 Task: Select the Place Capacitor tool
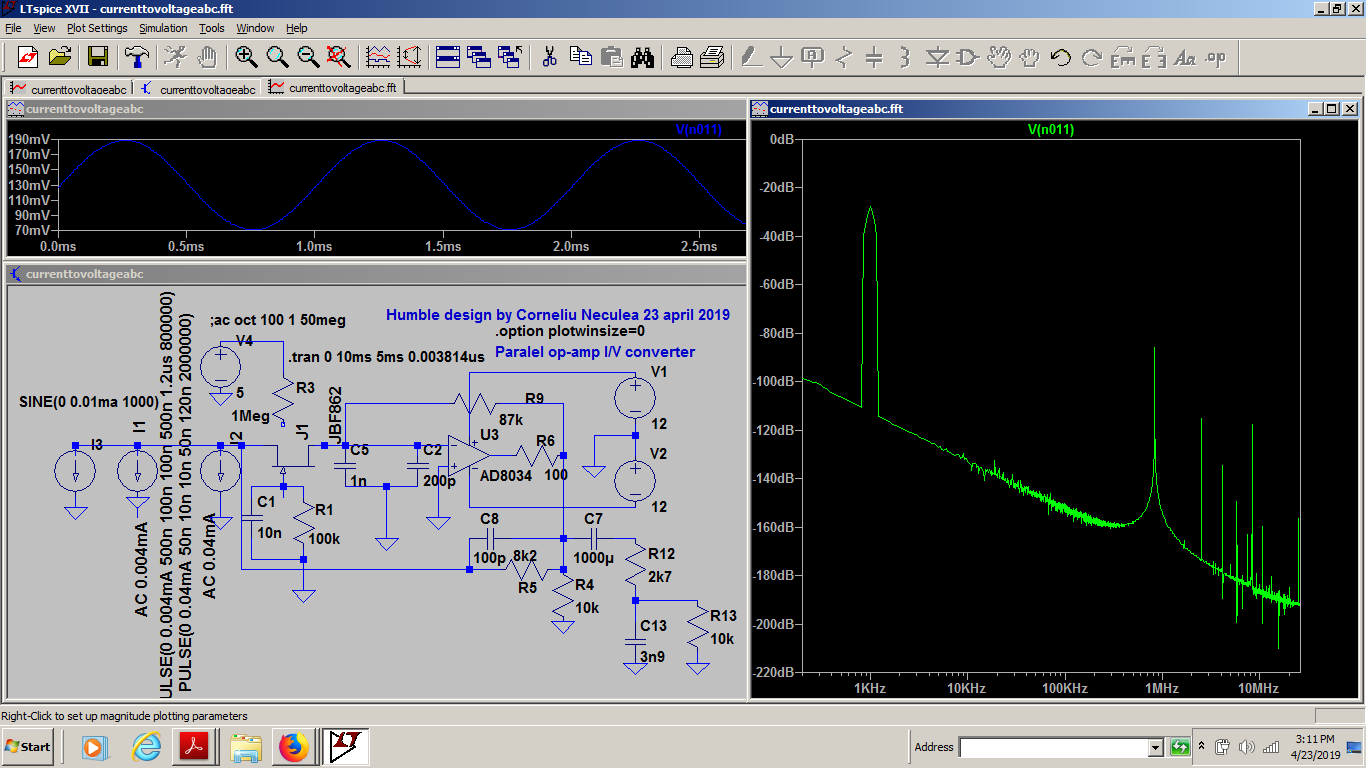[875, 57]
